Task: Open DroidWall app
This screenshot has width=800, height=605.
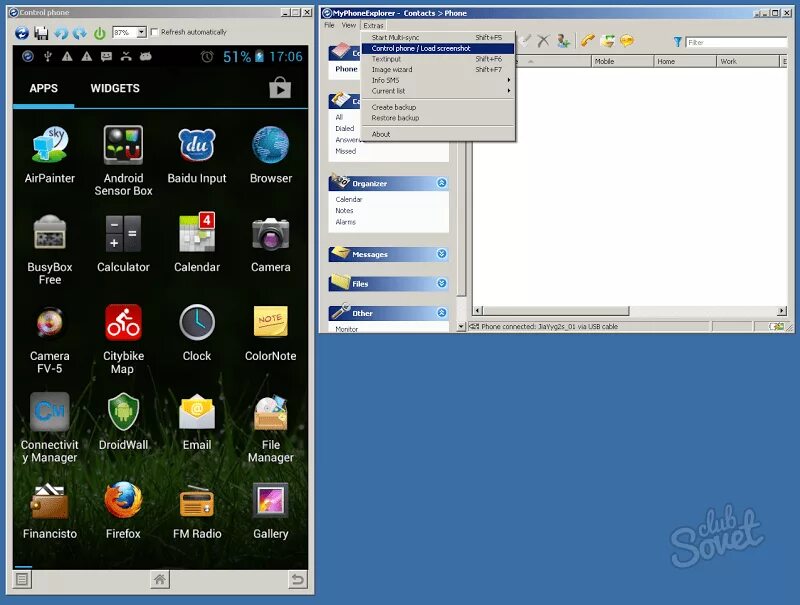Action: [123, 421]
